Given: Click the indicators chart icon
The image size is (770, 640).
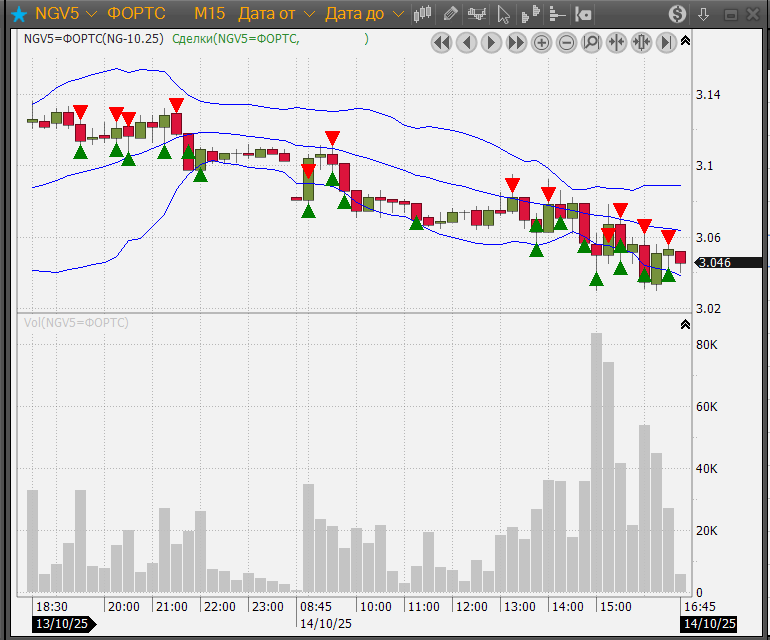Looking at the screenshot, I should 477,14.
